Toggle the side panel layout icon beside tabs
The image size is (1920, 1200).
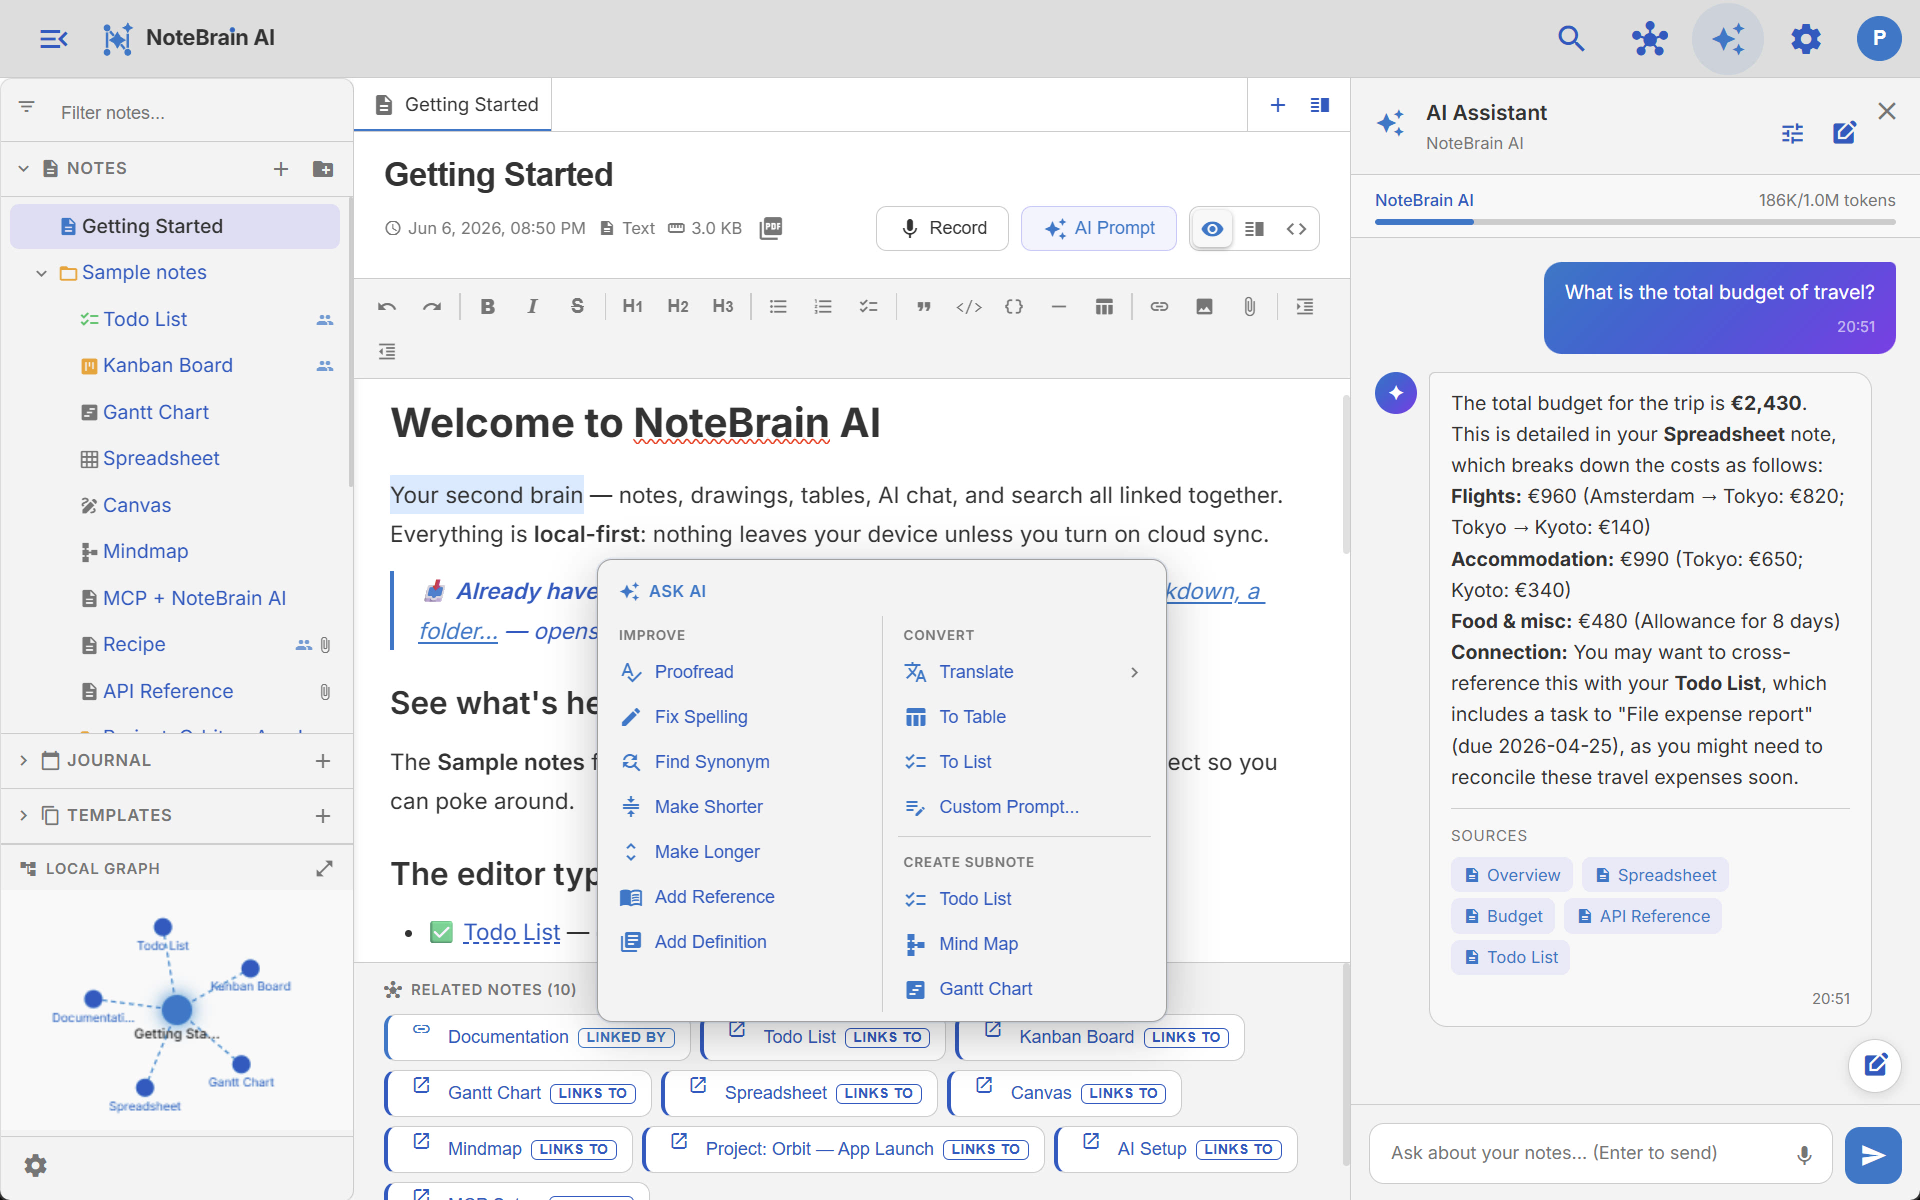[1320, 105]
